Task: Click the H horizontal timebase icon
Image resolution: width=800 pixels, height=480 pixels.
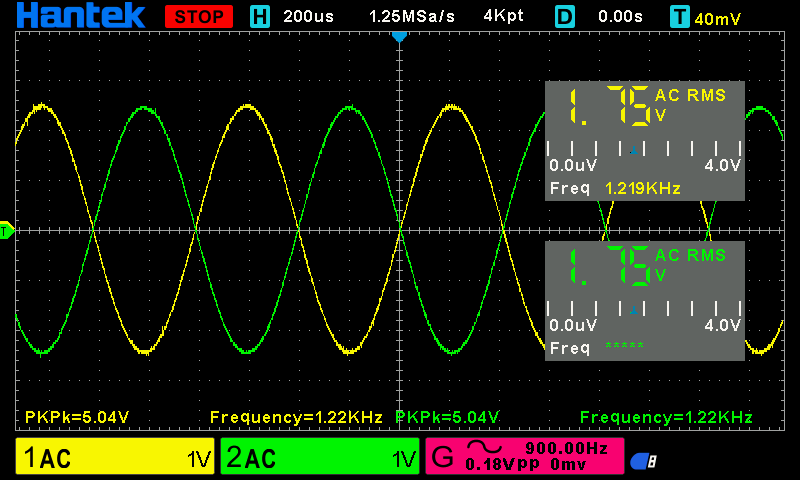Action: coord(260,16)
